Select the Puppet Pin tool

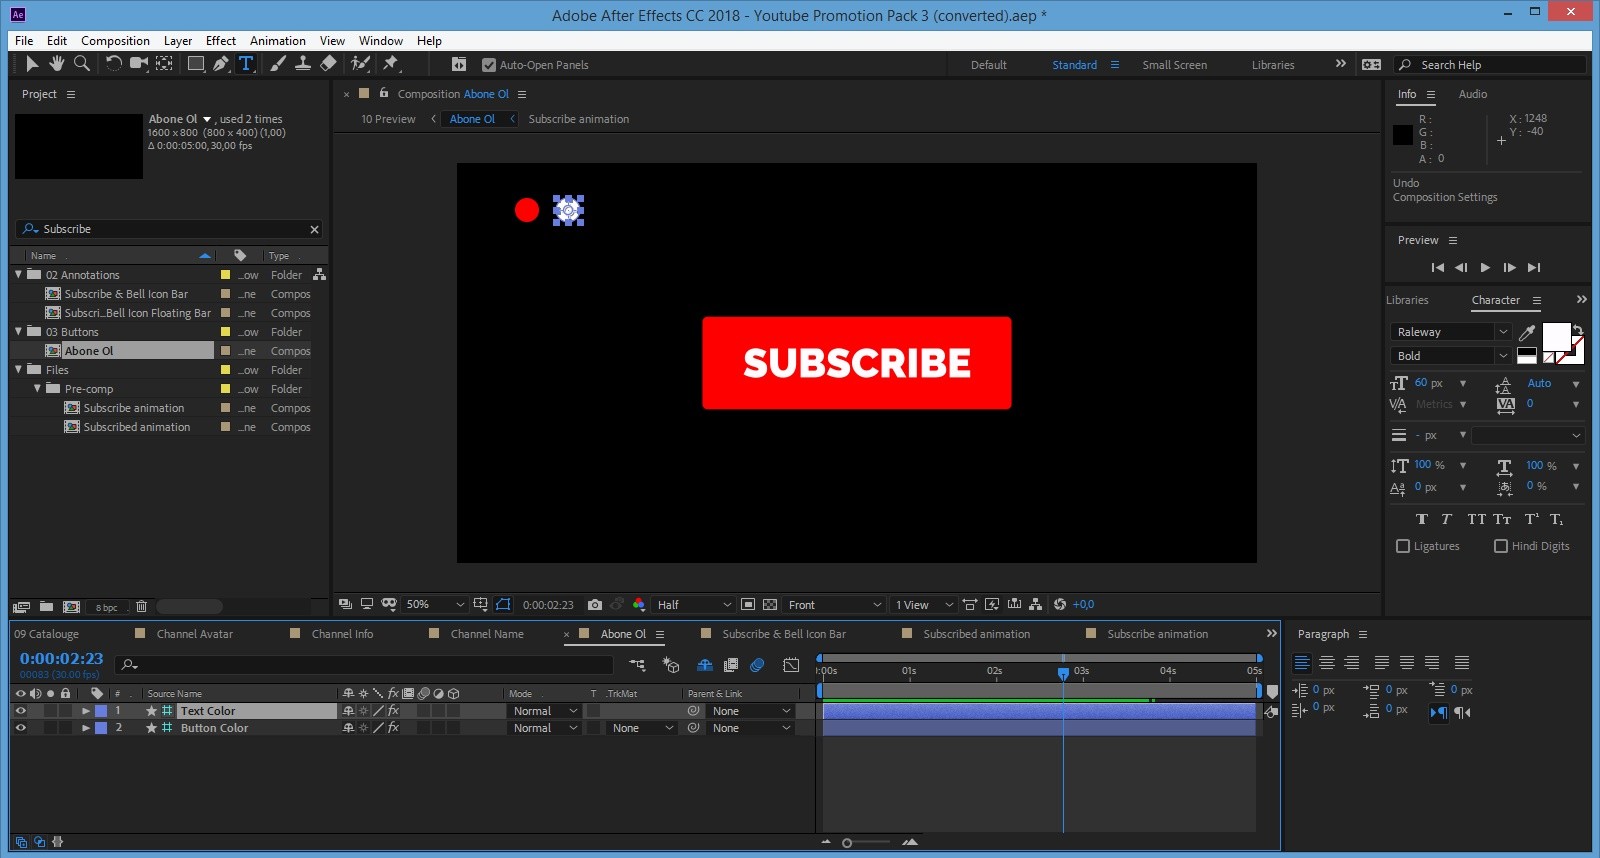pyautogui.click(x=391, y=64)
